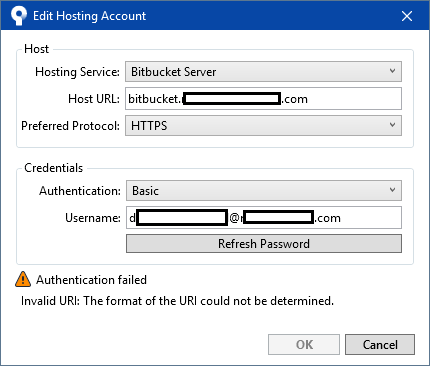Image resolution: width=430 pixels, height=366 pixels.
Task: Click the Sourcetree logo in title bar
Action: tap(19, 16)
